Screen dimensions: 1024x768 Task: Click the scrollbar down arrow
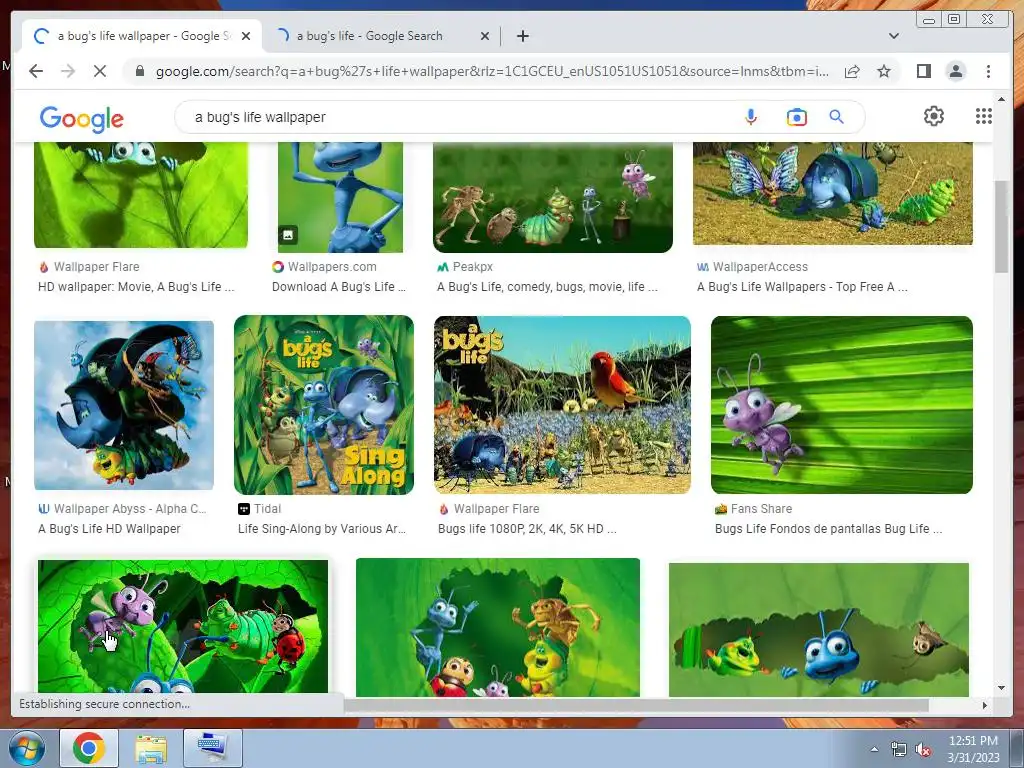(1001, 688)
